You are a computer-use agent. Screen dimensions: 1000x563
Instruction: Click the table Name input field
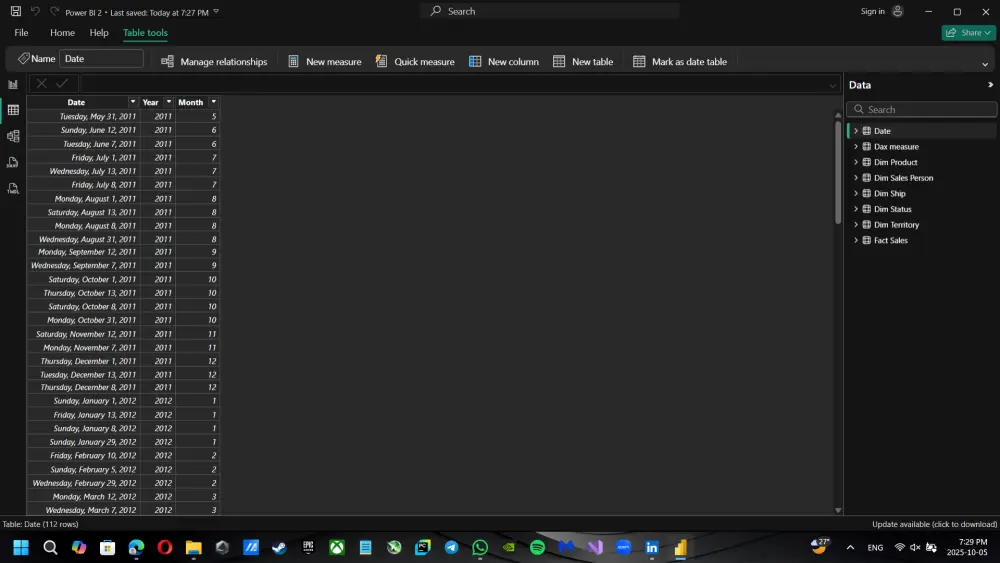101,59
